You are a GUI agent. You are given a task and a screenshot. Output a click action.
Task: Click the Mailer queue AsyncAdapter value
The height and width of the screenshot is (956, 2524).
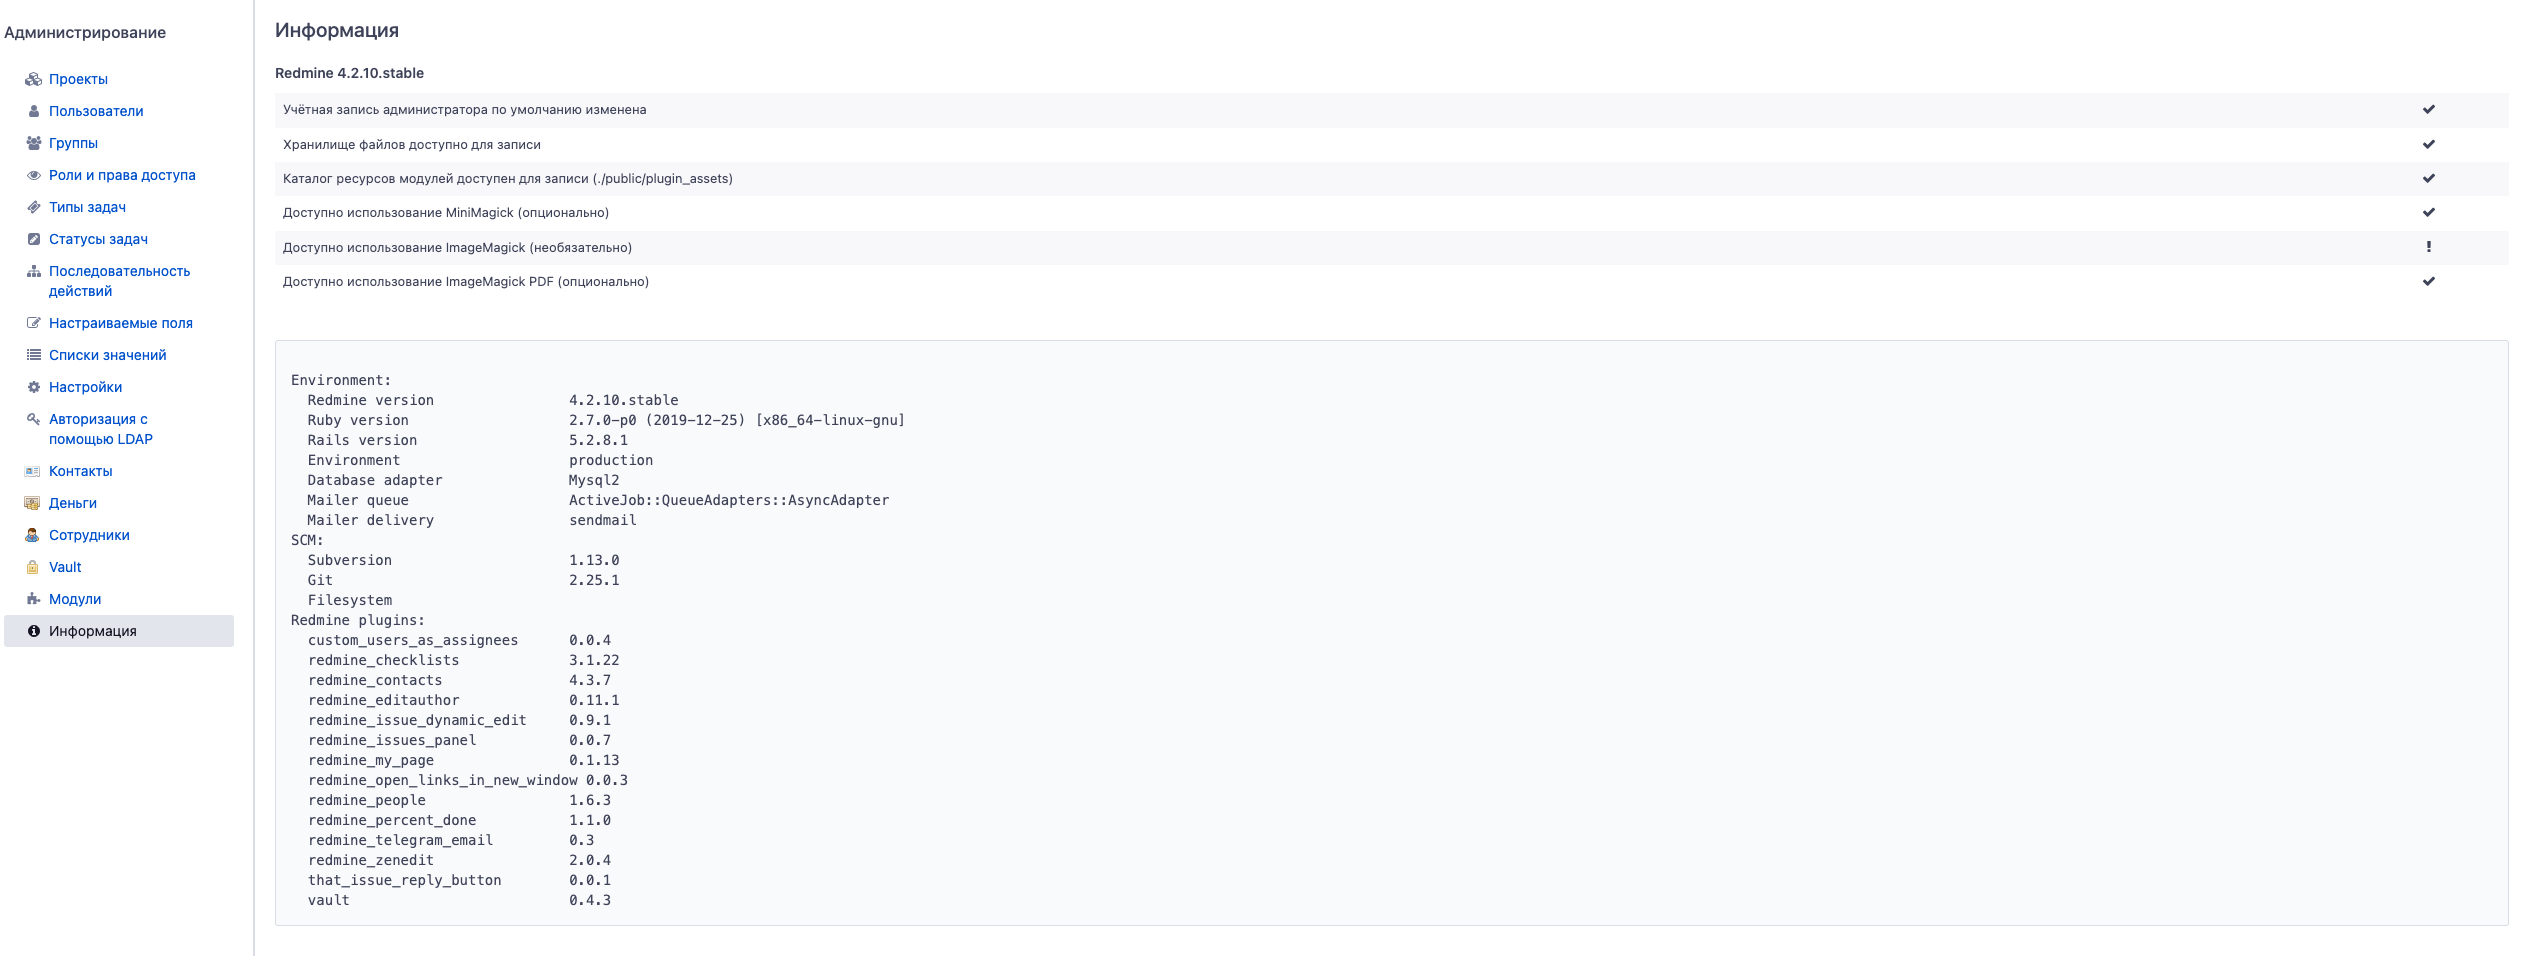coord(729,500)
